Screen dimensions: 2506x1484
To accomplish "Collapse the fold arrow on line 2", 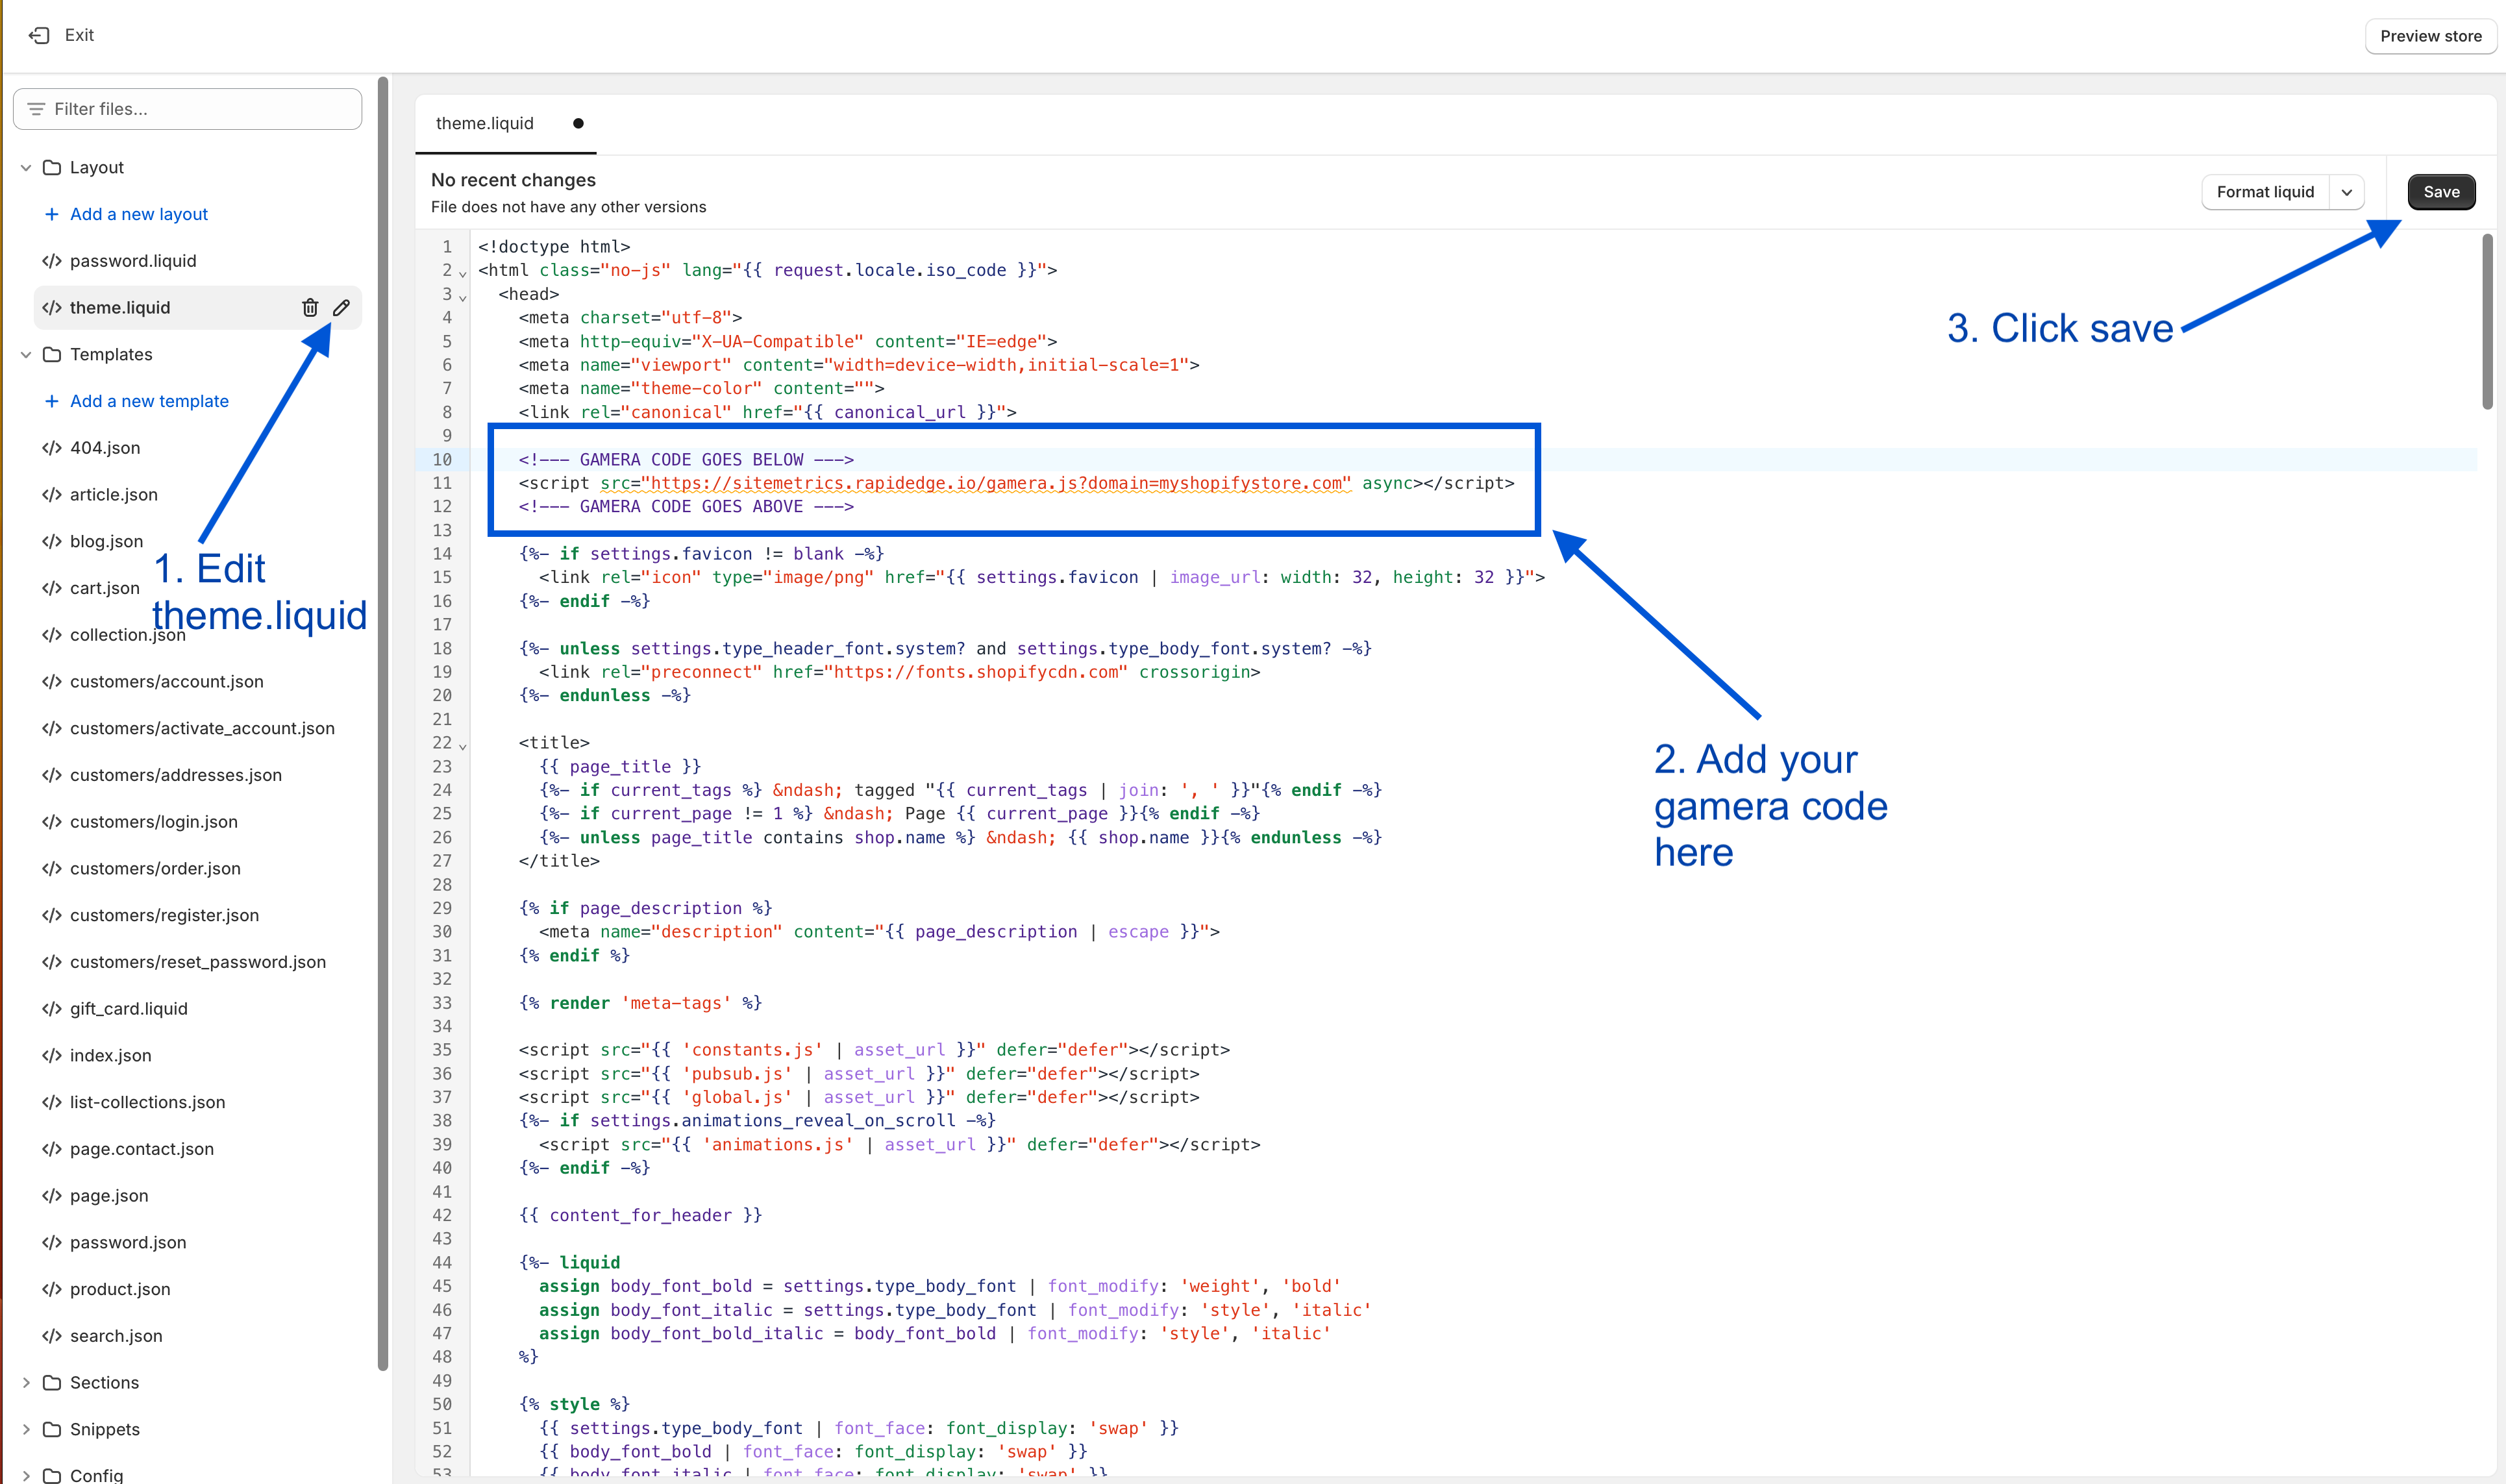I will click(462, 272).
